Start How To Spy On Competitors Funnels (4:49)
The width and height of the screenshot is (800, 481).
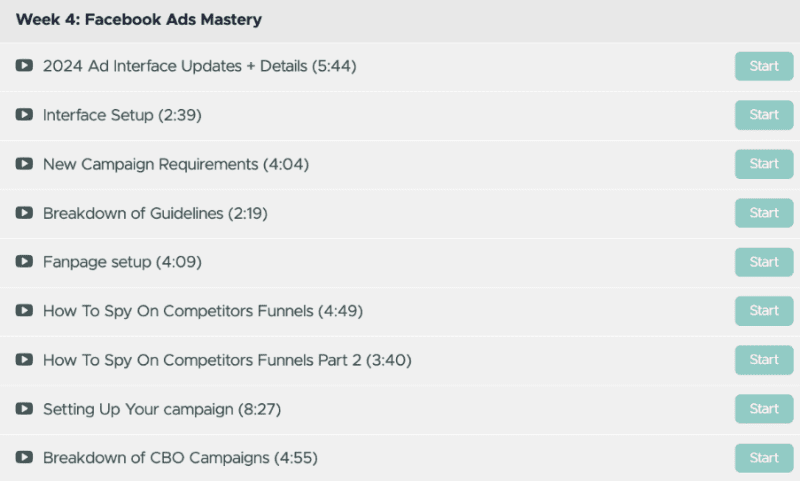tap(764, 311)
